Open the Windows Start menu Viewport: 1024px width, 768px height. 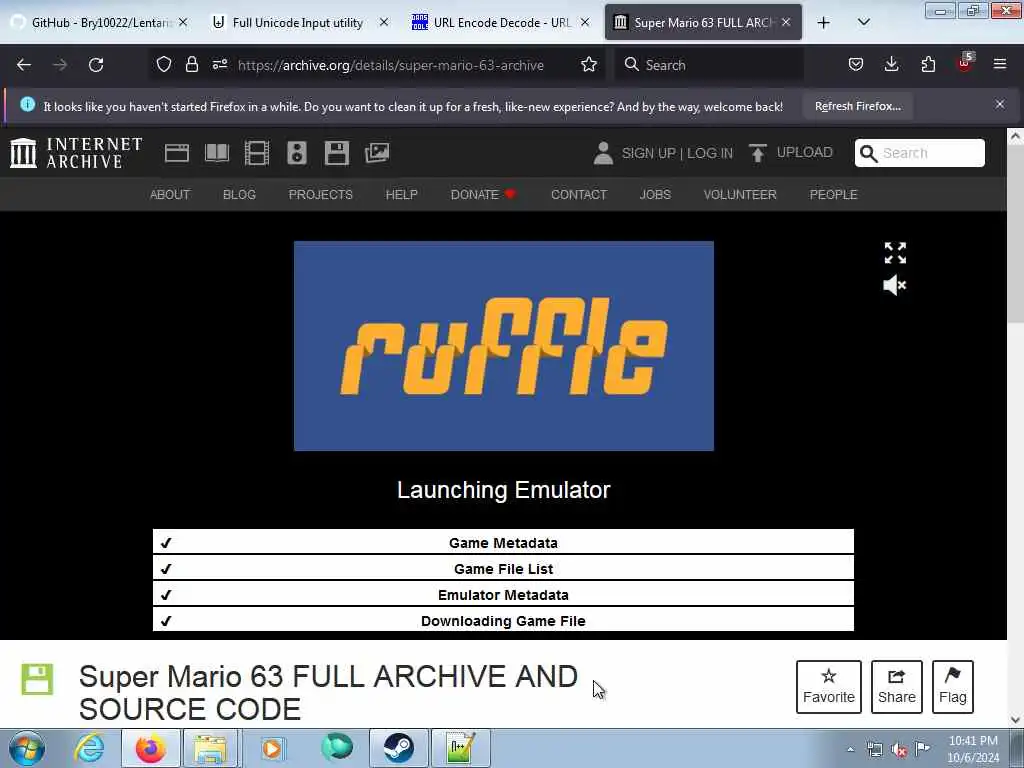click(27, 748)
